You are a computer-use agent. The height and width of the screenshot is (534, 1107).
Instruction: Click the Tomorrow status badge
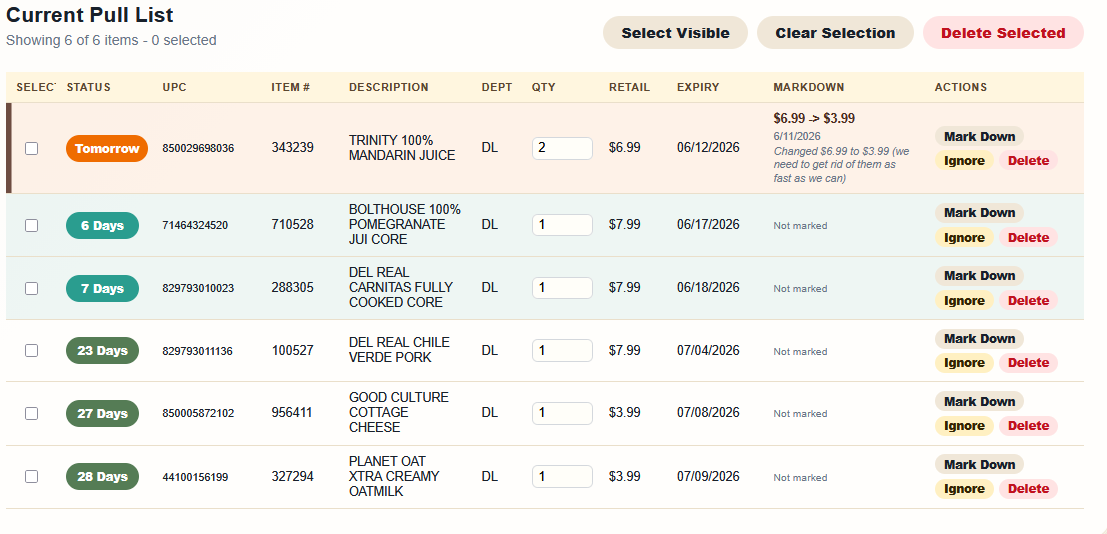click(x=107, y=148)
